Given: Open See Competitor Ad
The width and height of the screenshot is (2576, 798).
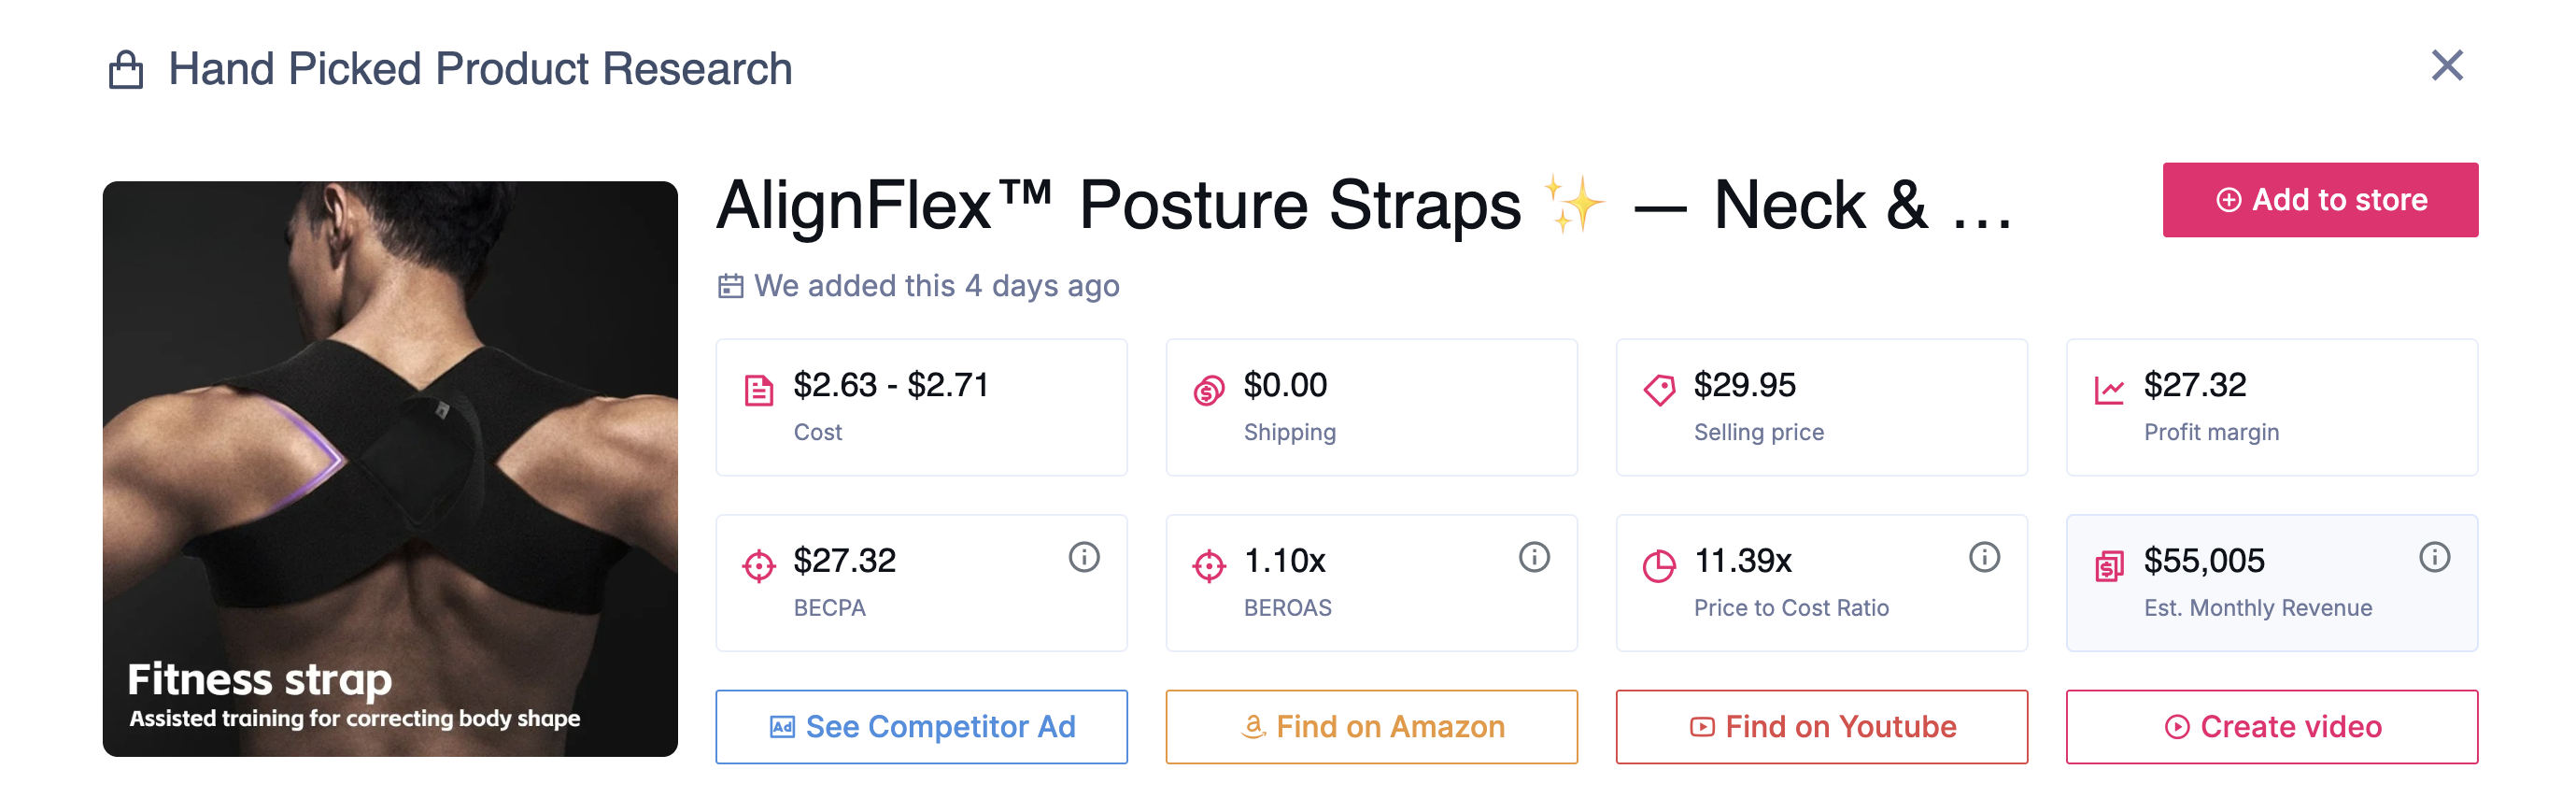Looking at the screenshot, I should pos(921,727).
